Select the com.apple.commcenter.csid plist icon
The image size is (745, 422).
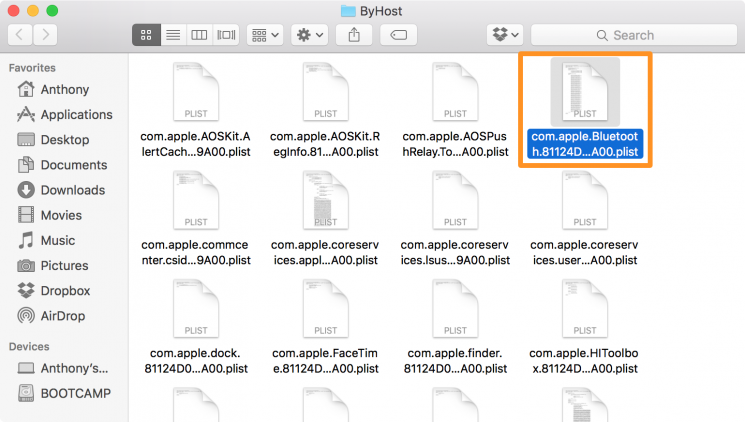pos(196,200)
